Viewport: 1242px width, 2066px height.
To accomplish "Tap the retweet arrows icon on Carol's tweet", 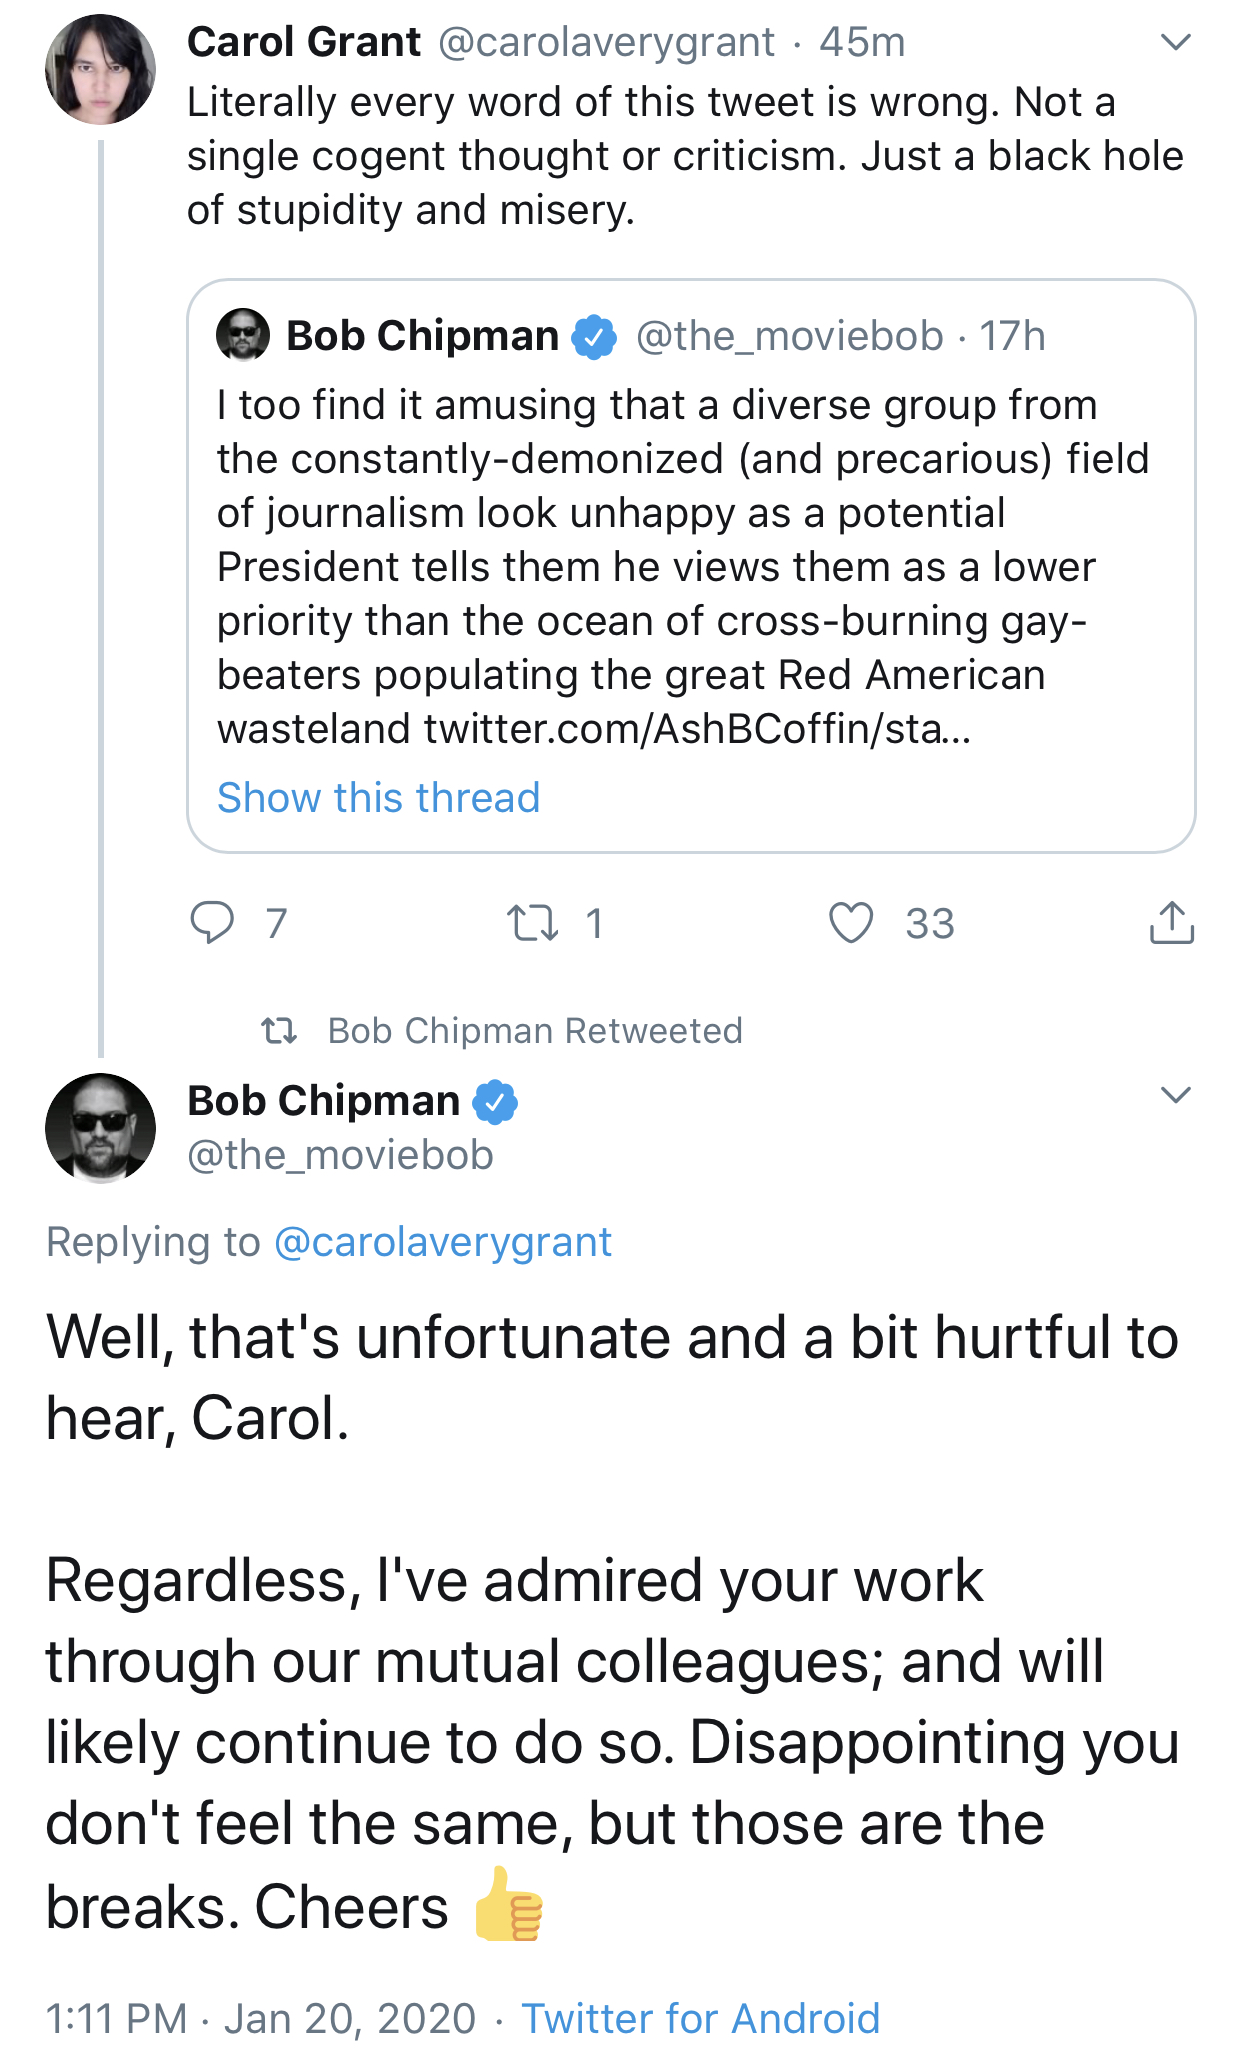I will pos(532,923).
